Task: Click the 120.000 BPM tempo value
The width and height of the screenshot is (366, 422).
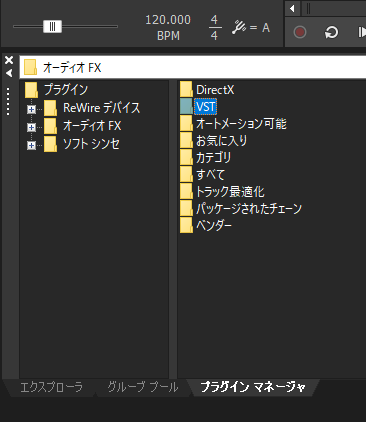Action: pos(168,27)
